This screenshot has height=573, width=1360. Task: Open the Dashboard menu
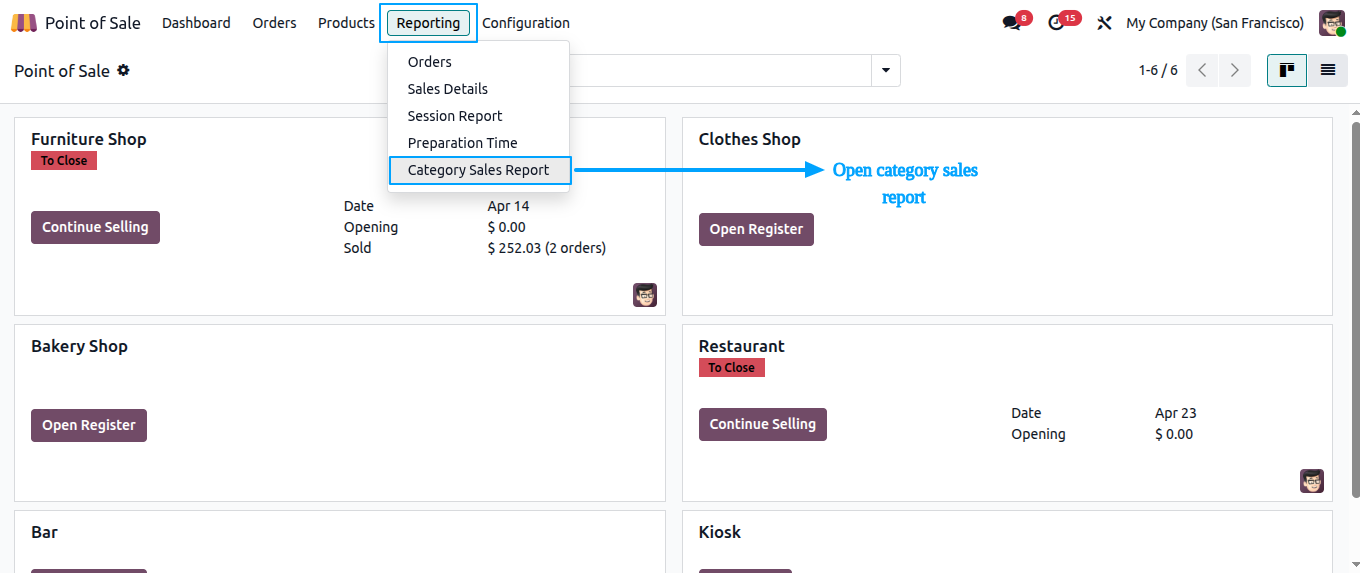click(196, 23)
